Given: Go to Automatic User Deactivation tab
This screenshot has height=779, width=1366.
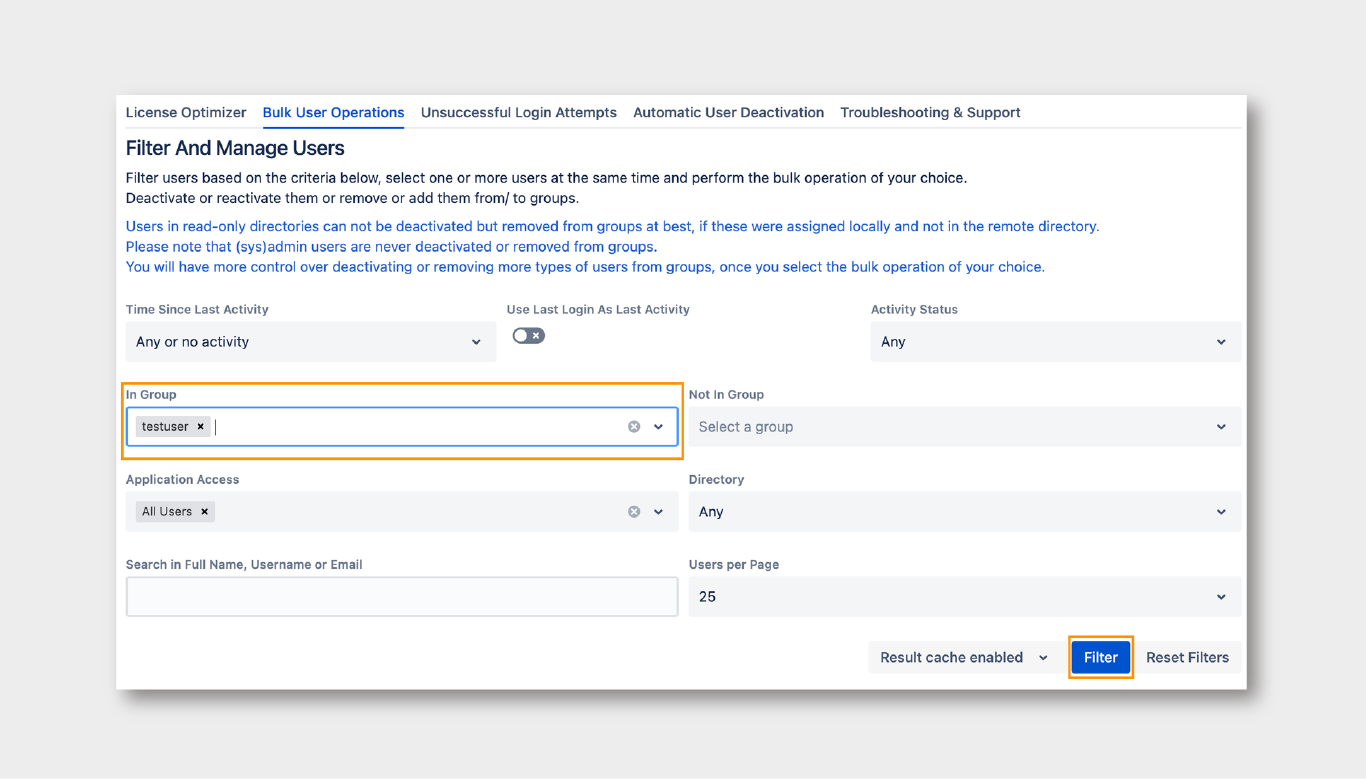Looking at the screenshot, I should (729, 113).
